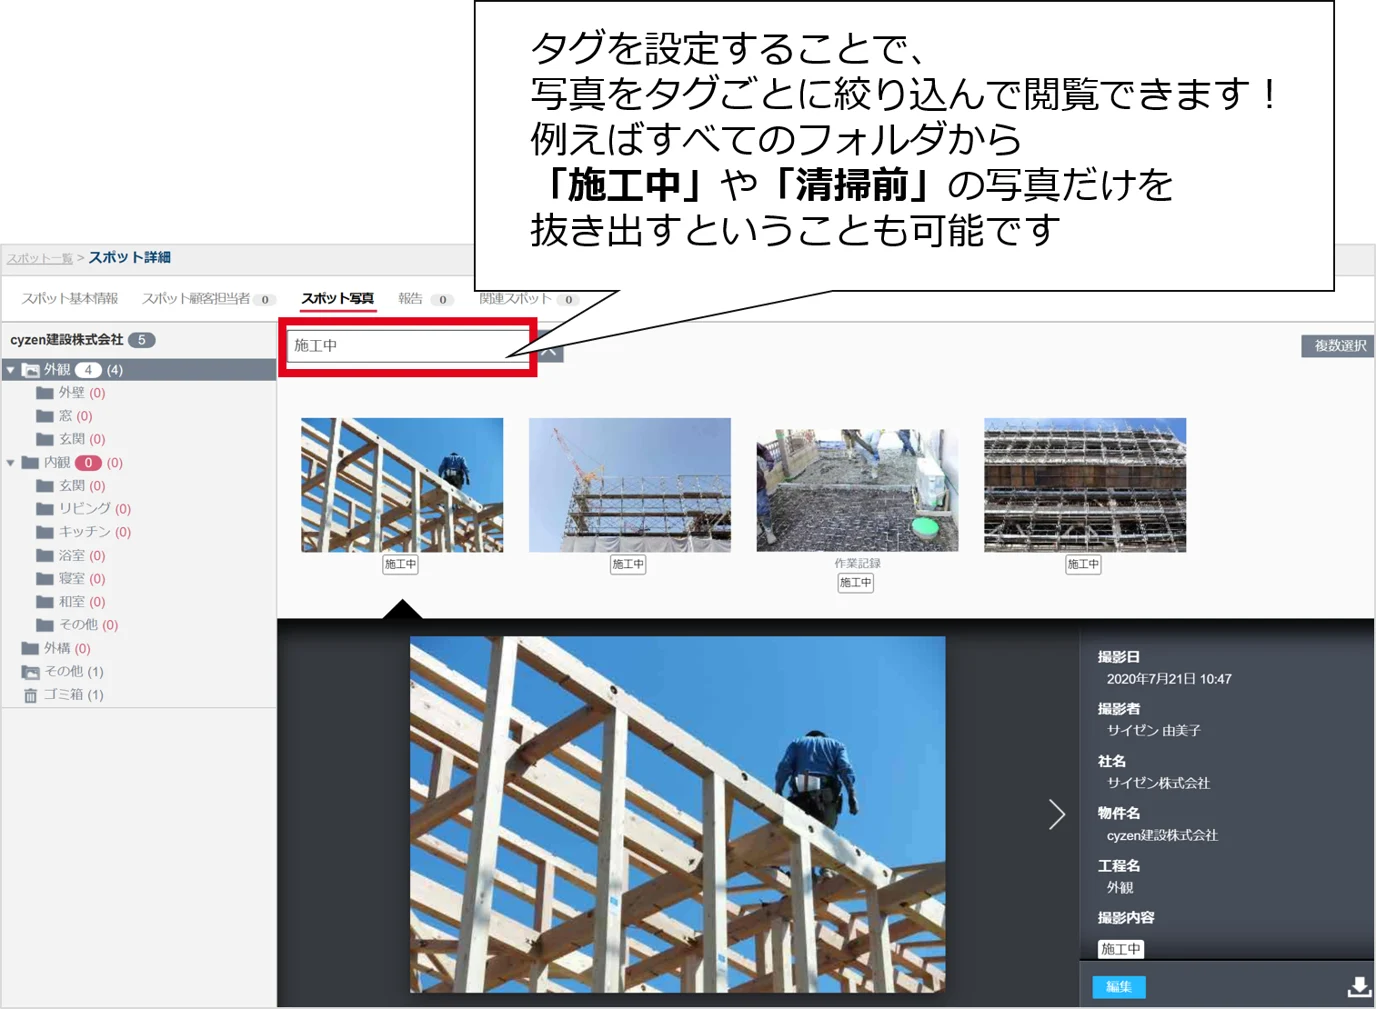This screenshot has height=1009, width=1376.
Task: Click 施工中 tag under 撮影内容
Action: 1121,949
